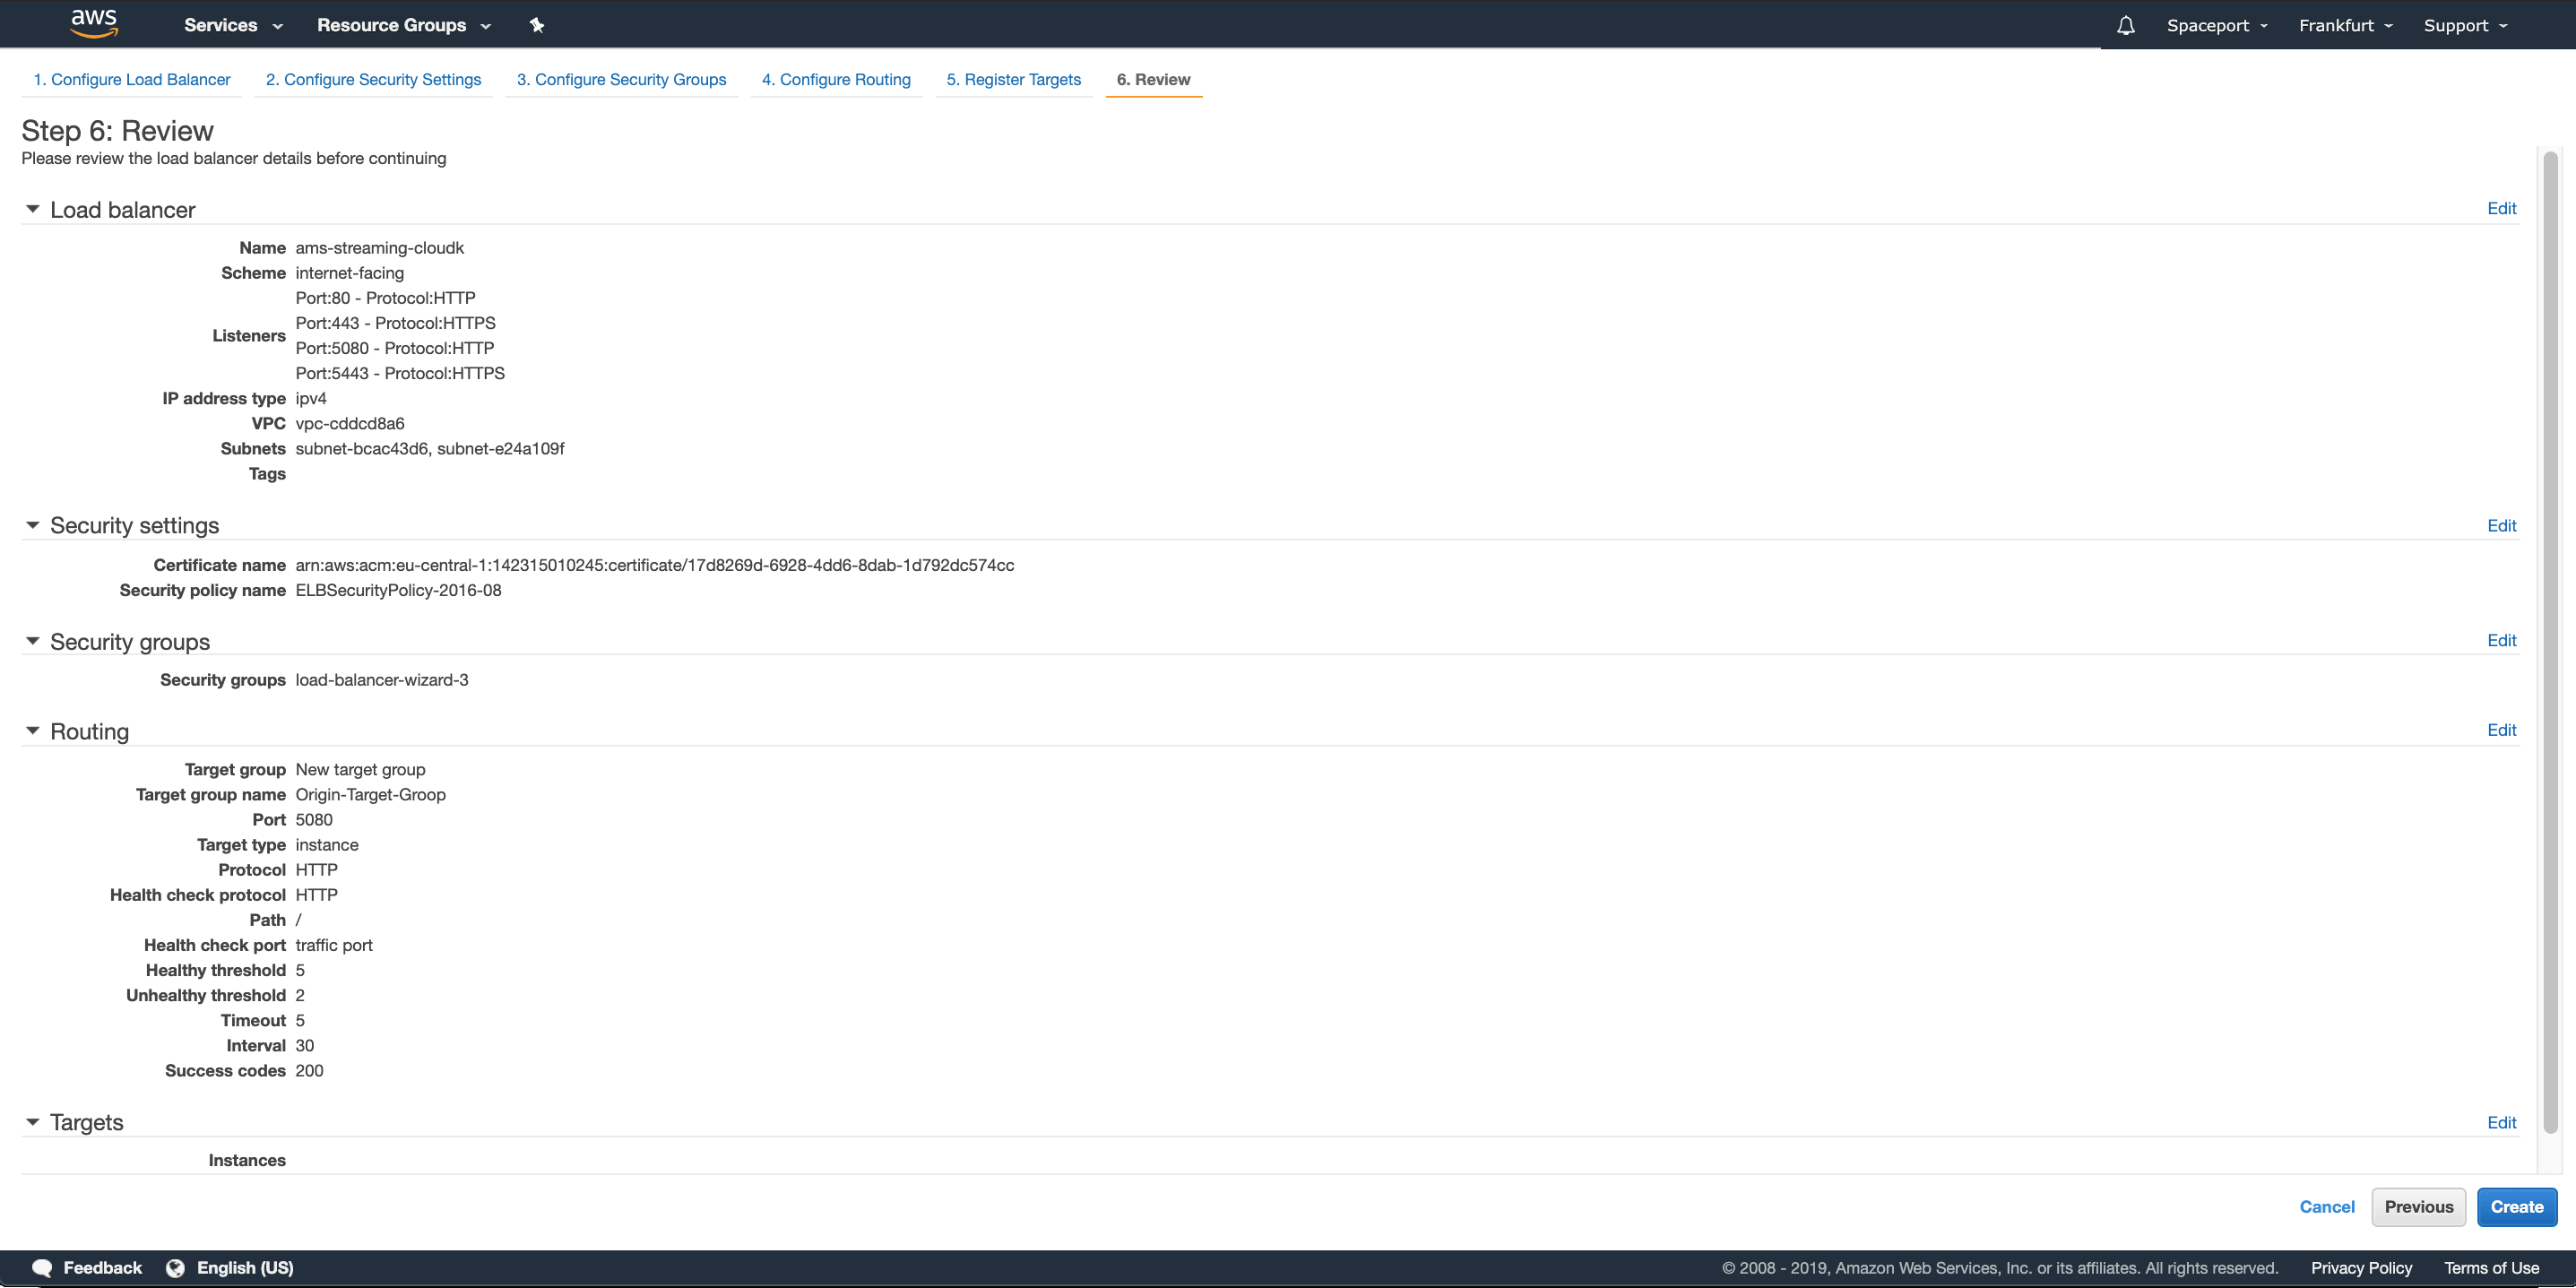Open the notifications bell icon
This screenshot has height=1288, width=2576.
click(2125, 25)
